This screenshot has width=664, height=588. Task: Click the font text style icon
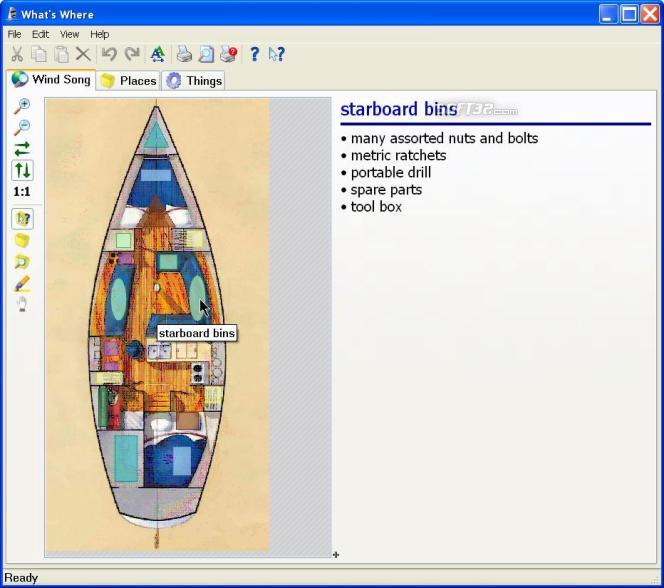(157, 55)
